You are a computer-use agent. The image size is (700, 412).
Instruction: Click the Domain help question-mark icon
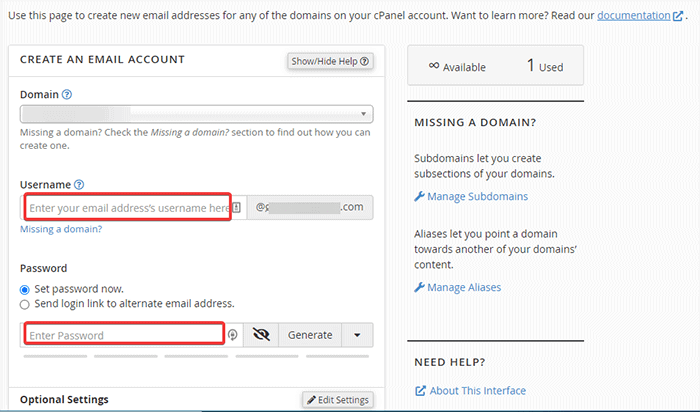coord(67,95)
